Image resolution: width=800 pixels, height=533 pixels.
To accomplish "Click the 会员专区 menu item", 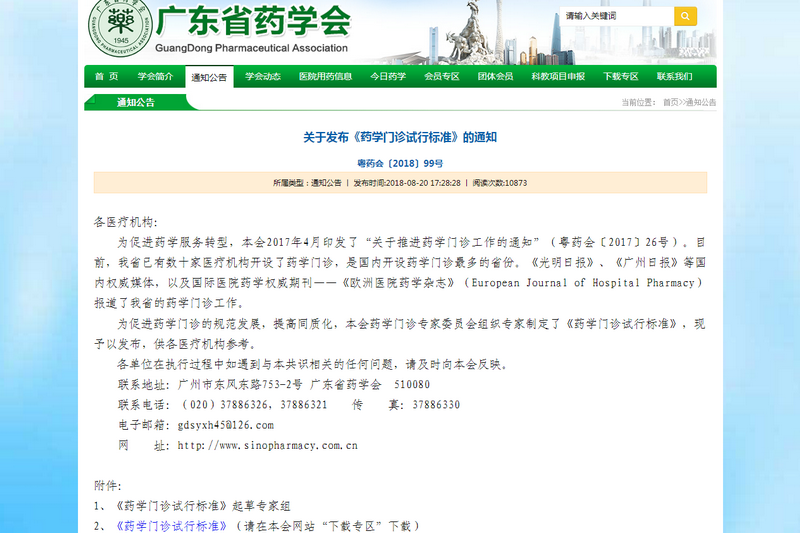I will point(442,77).
